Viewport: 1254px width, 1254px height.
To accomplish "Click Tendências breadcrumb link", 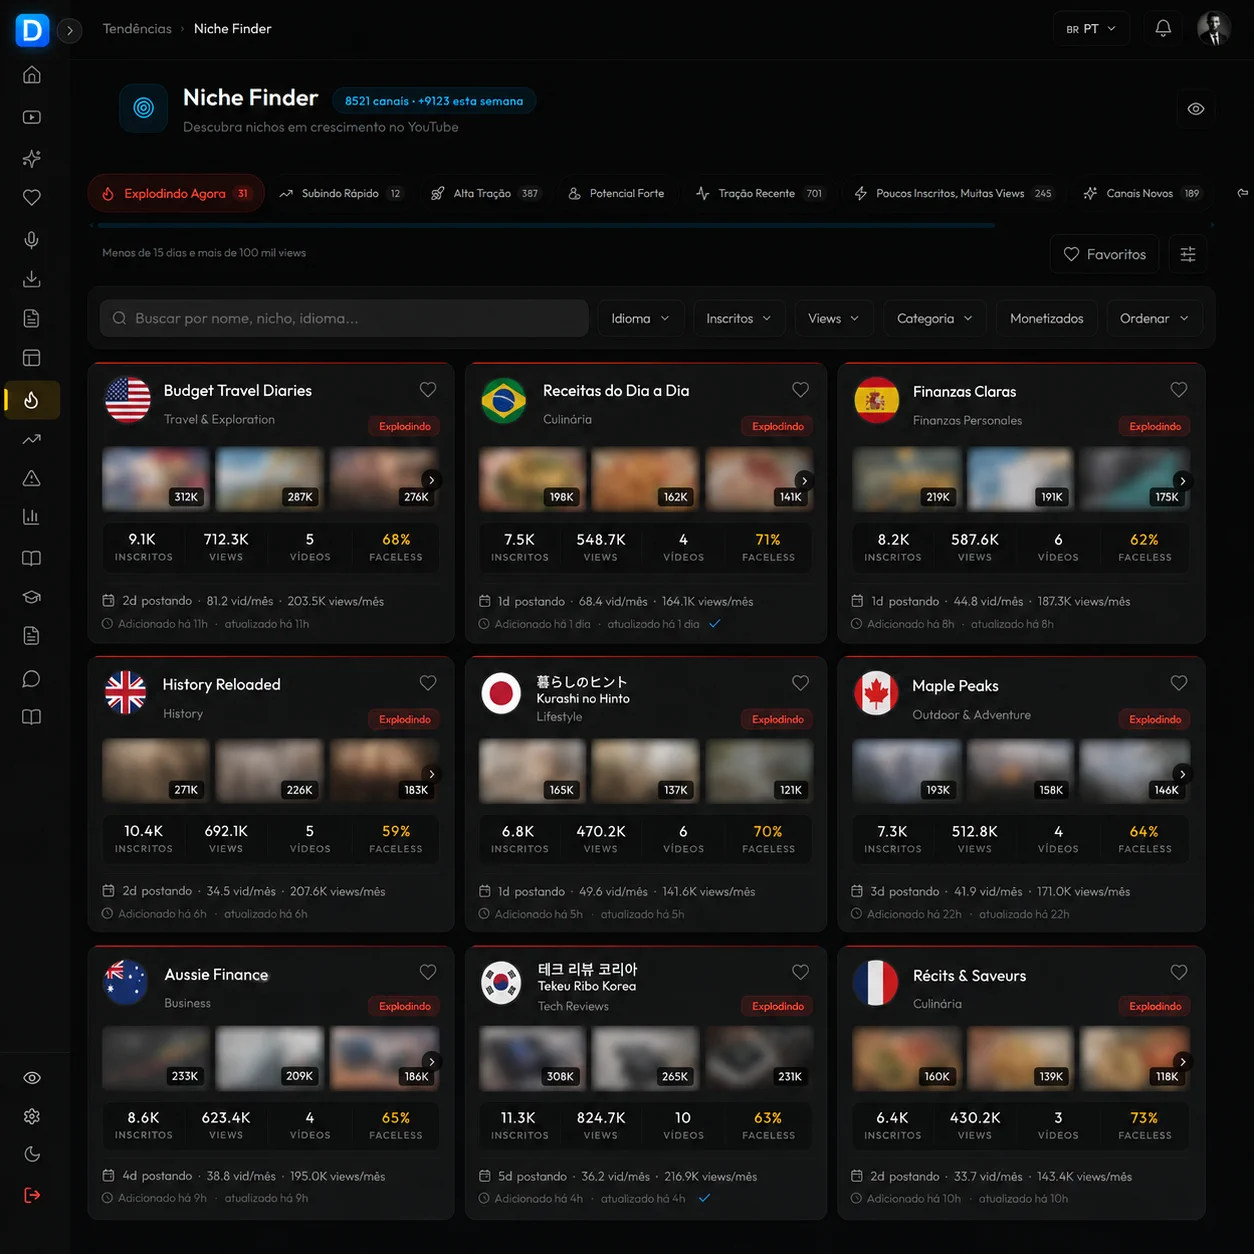I will pyautogui.click(x=137, y=29).
